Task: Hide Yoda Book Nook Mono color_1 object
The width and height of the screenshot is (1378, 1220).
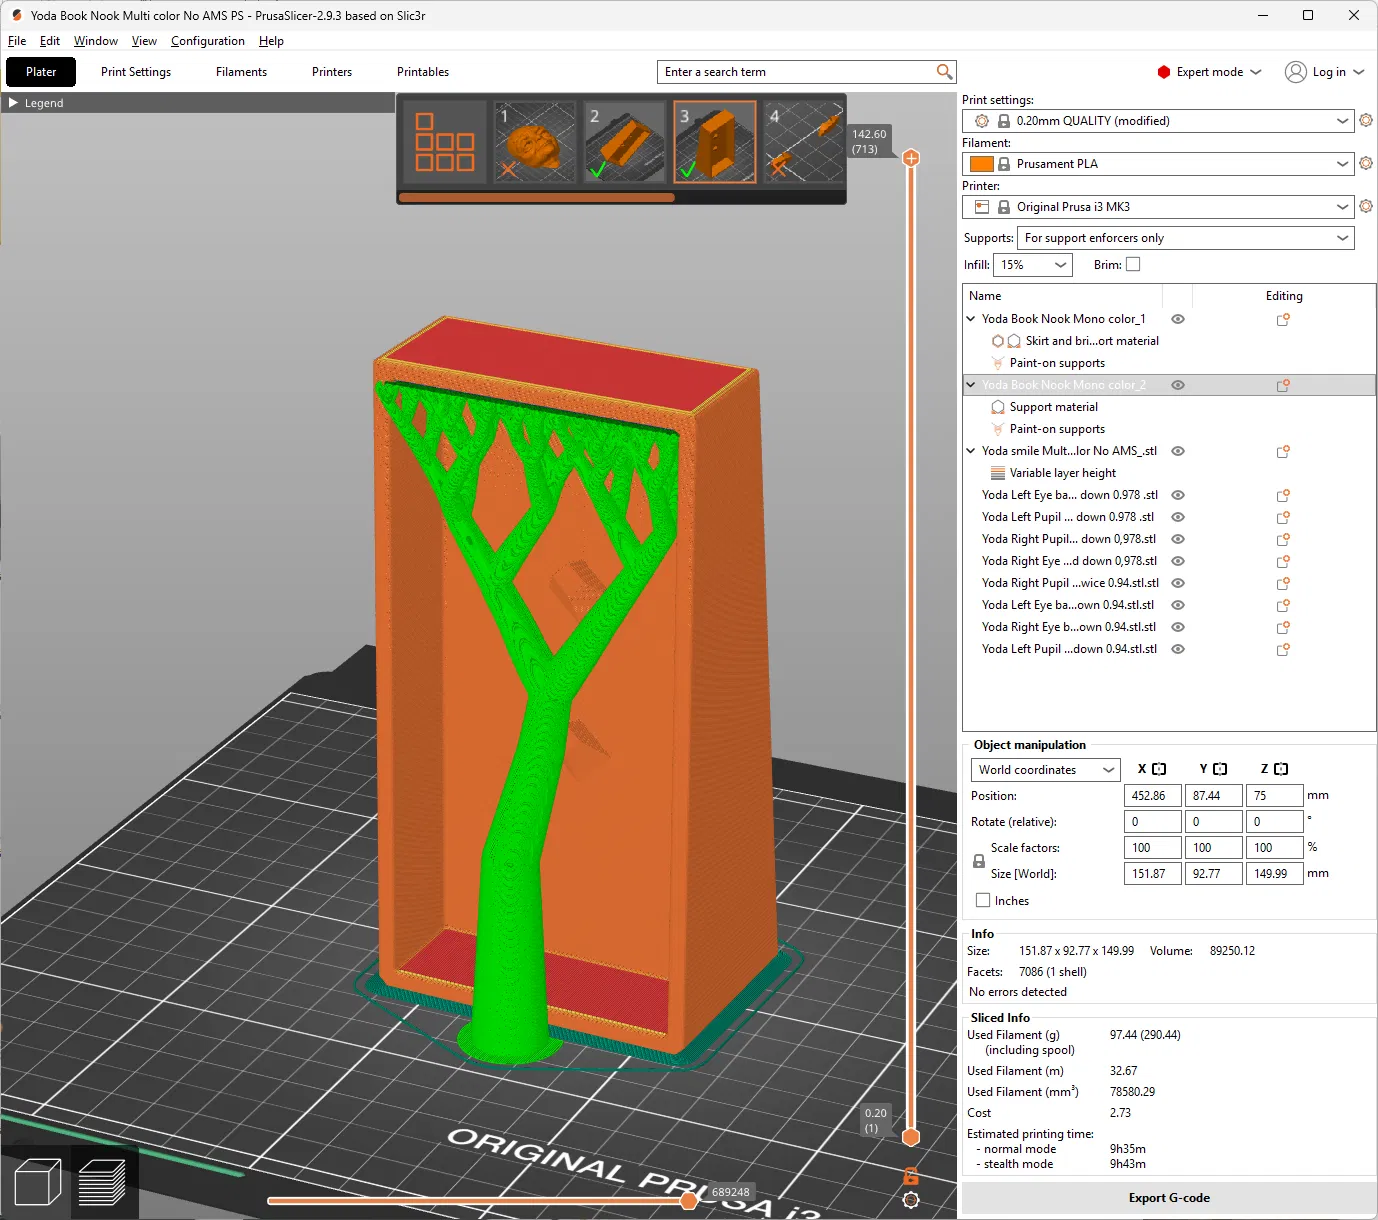Action: coord(1178,319)
